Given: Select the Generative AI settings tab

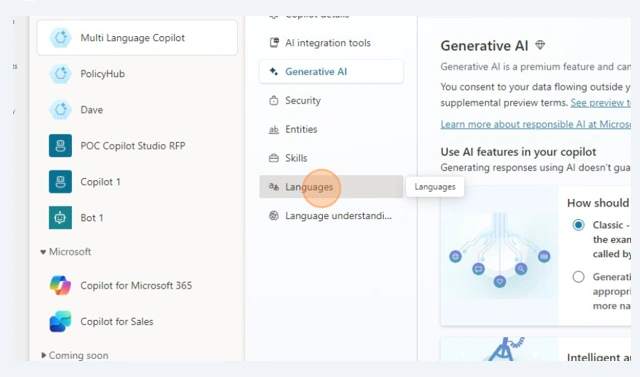Looking at the screenshot, I should (x=331, y=71).
